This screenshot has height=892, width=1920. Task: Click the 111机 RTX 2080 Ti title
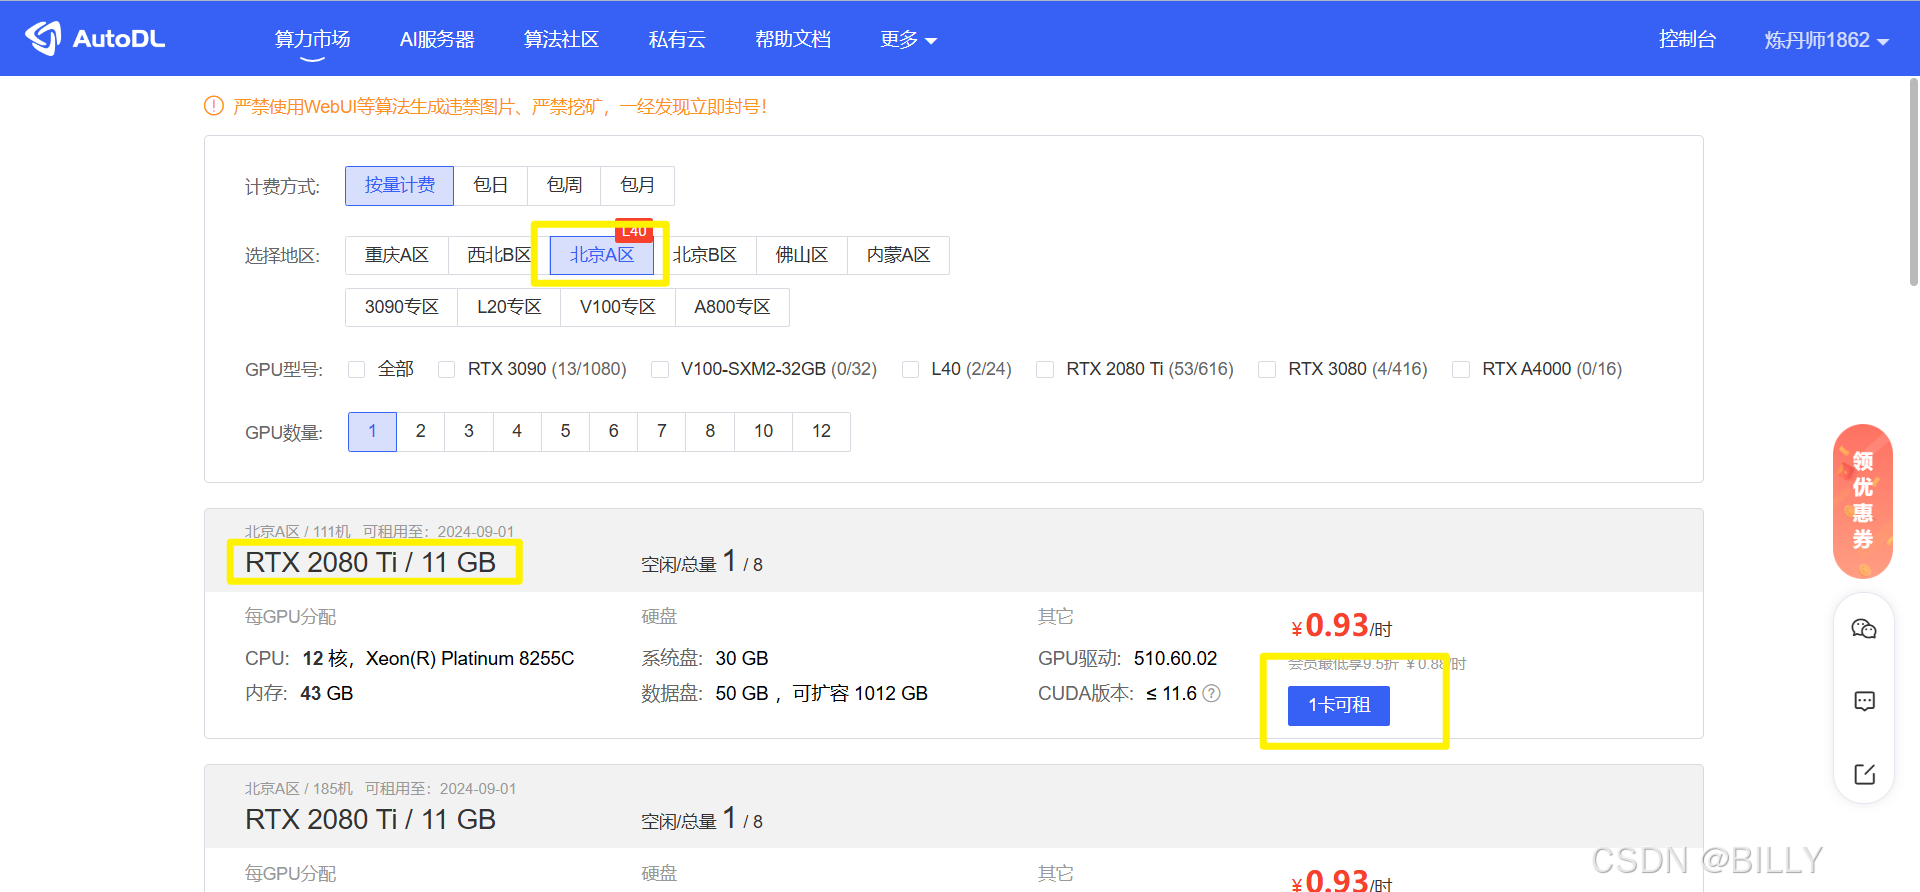[371, 562]
